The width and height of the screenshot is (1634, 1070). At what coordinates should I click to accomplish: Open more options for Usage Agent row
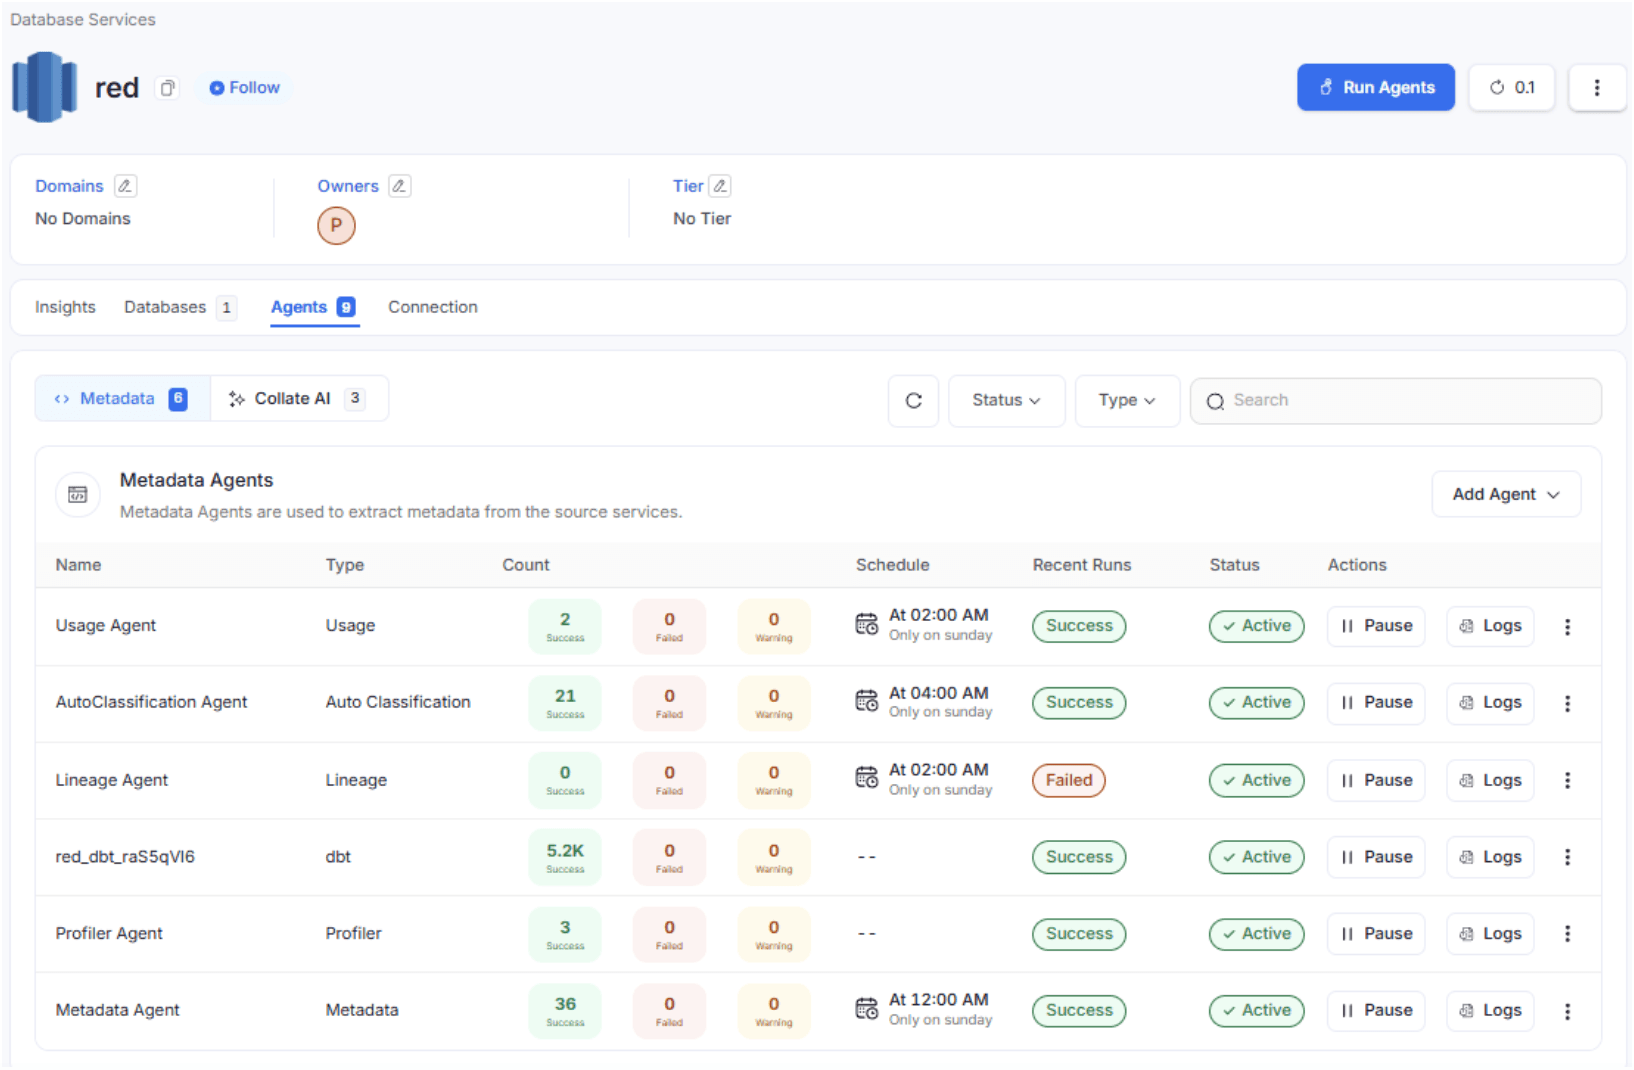(1567, 627)
